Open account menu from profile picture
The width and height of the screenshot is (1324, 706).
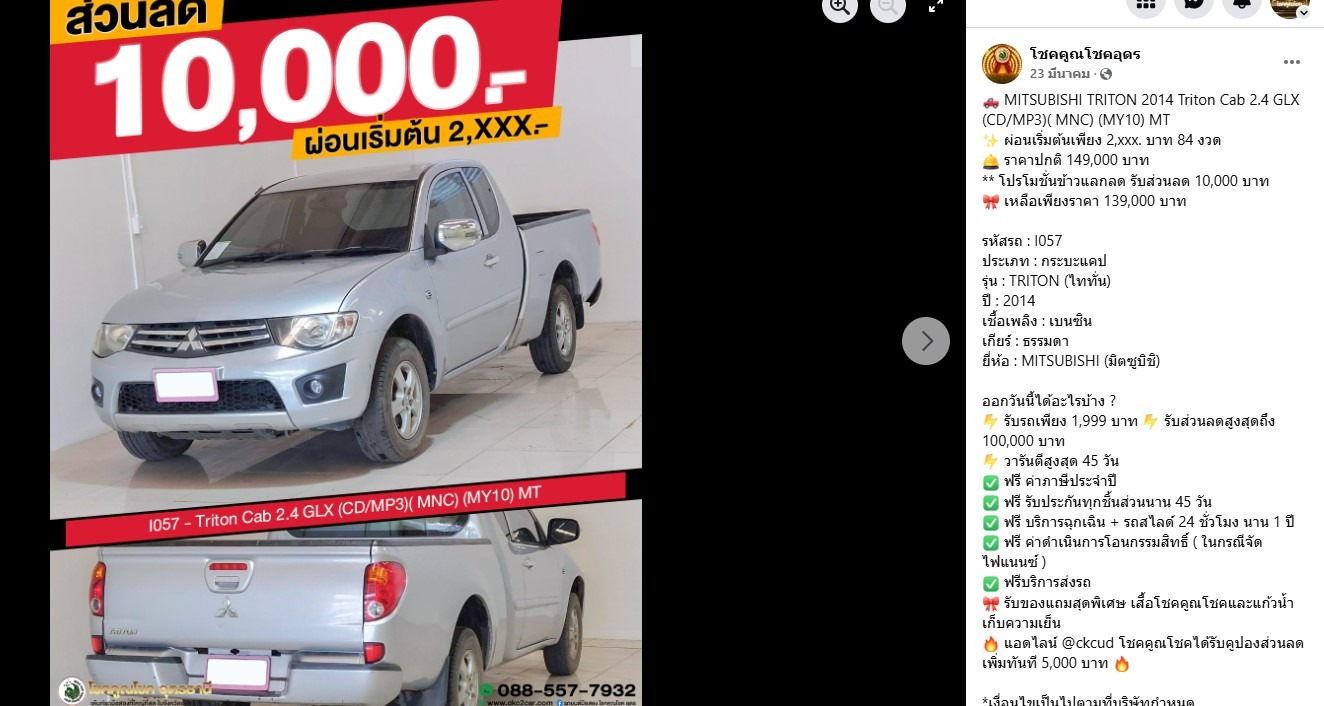coord(1290,4)
